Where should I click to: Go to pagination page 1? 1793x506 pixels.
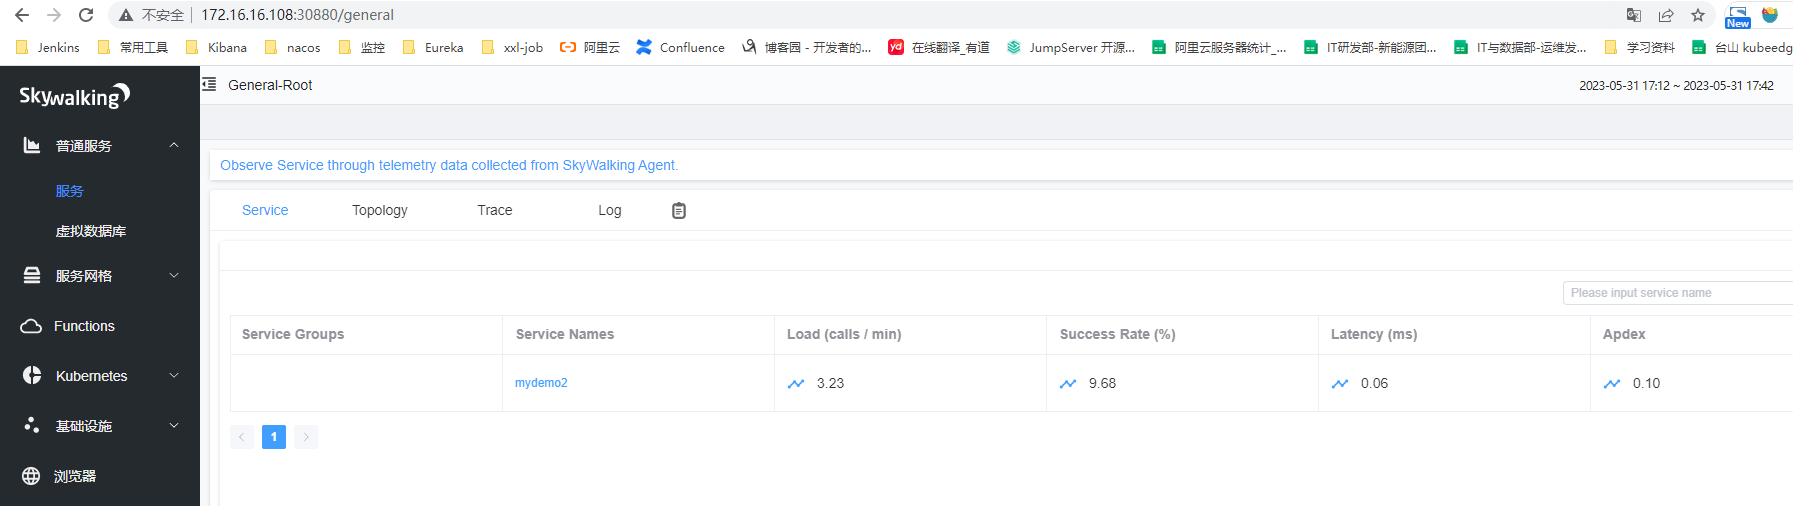[274, 437]
